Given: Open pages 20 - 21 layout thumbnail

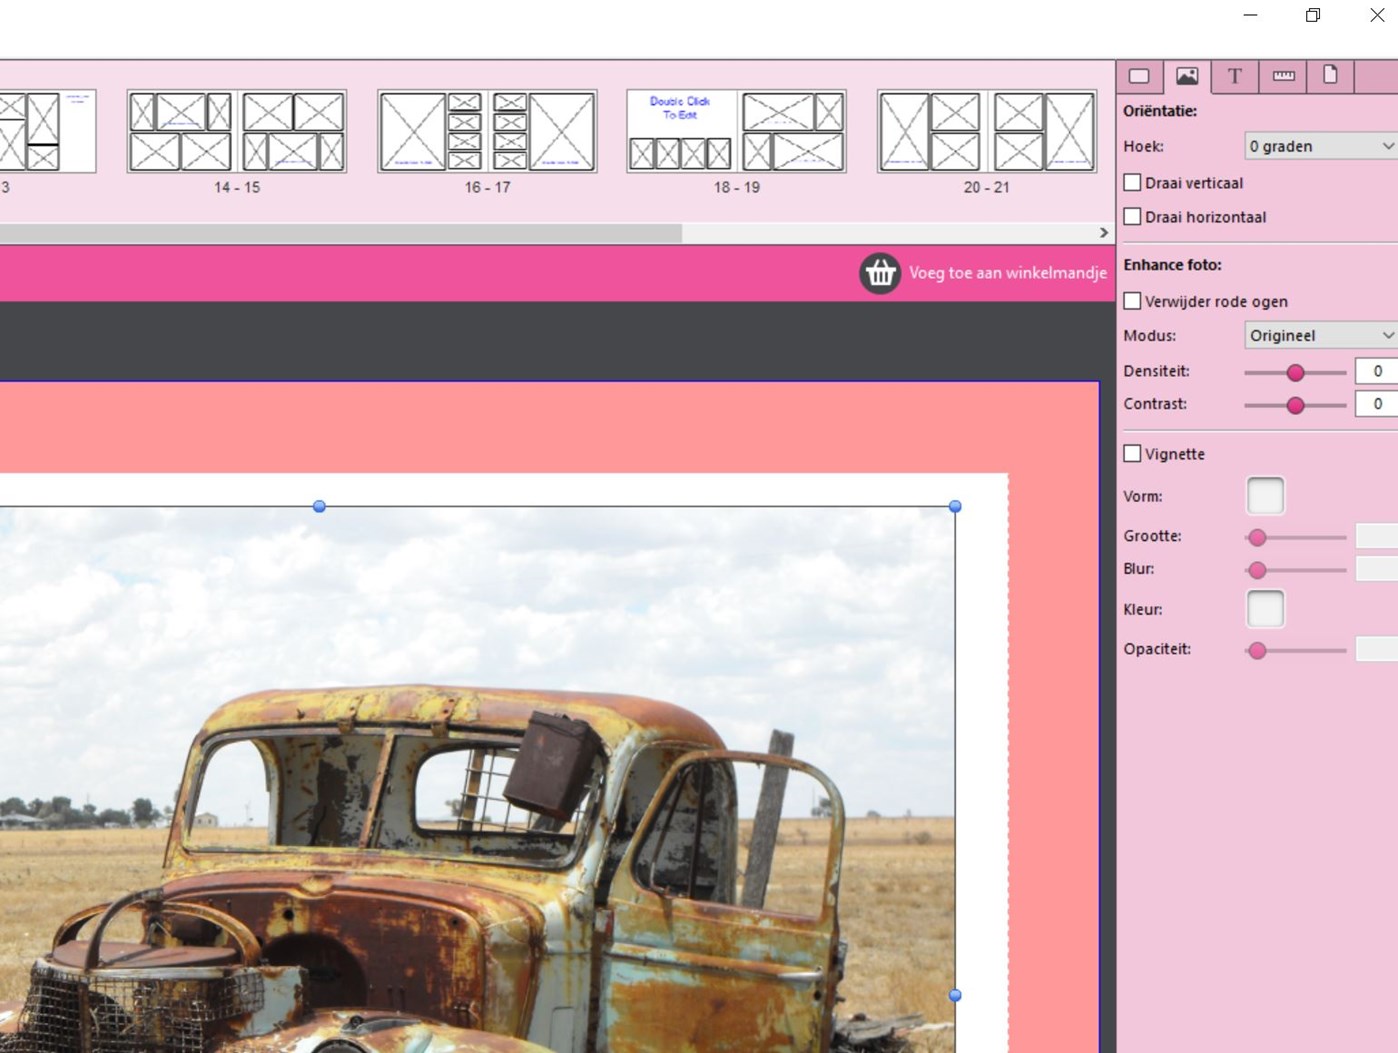Looking at the screenshot, I should click(986, 132).
